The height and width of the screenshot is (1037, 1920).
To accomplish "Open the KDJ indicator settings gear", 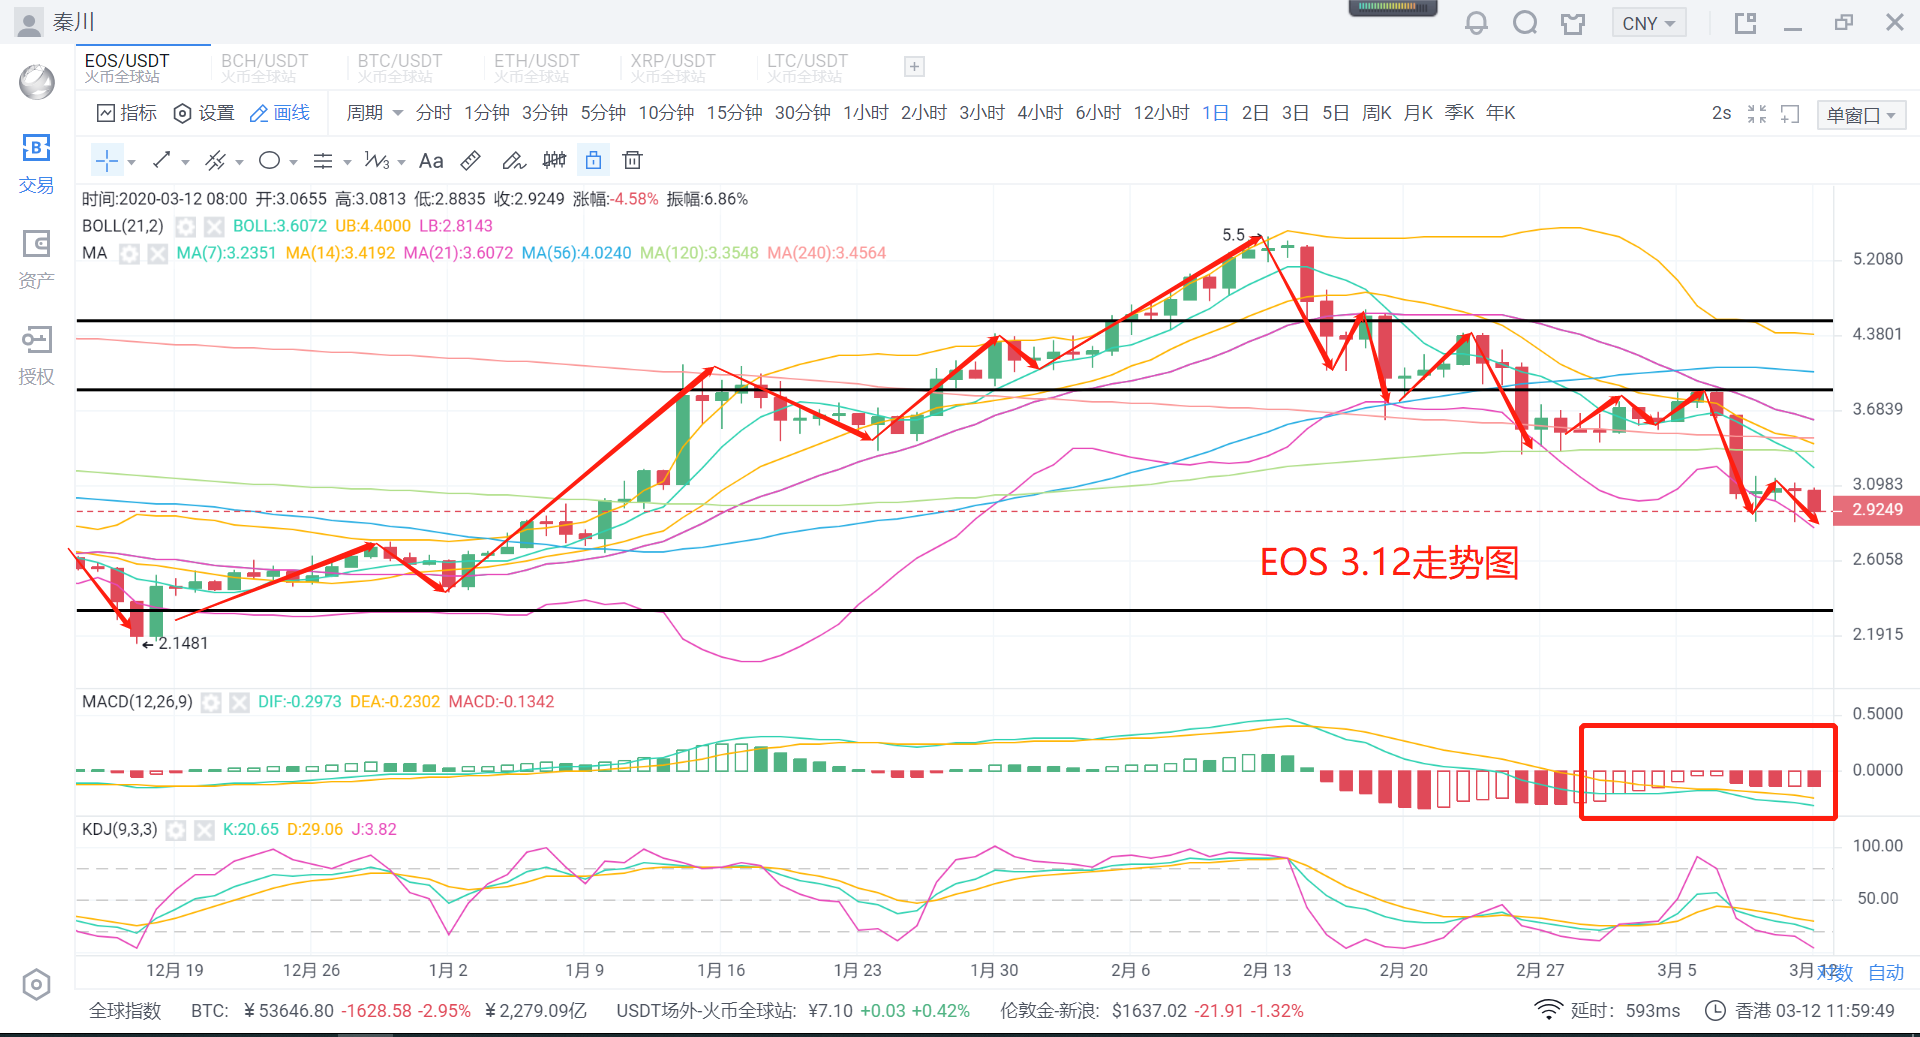I will (176, 830).
